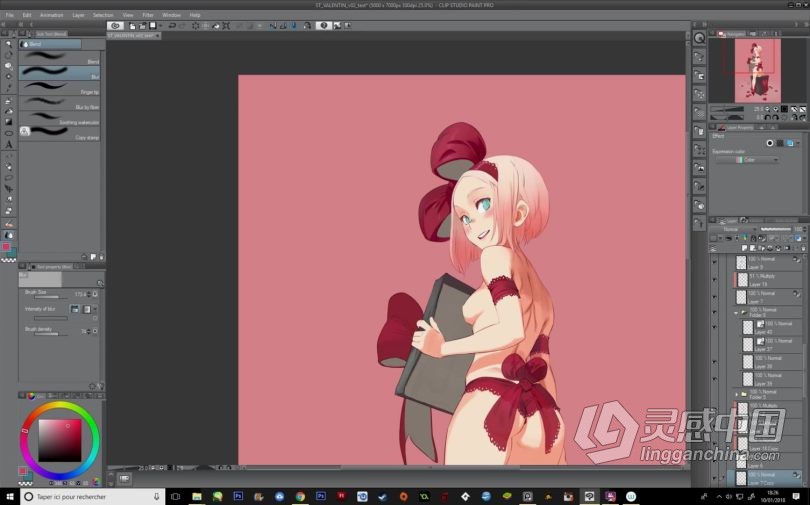Select the Text tool with letter A
The width and height of the screenshot is (810, 505).
pos(8,145)
